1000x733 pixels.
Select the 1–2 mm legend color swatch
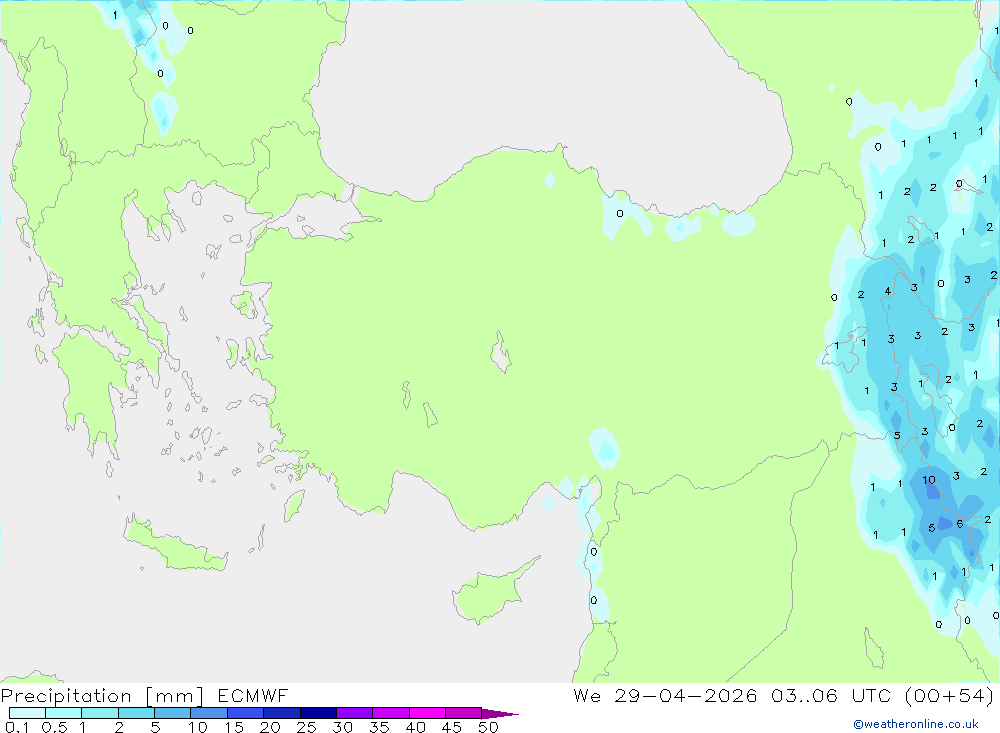99,713
